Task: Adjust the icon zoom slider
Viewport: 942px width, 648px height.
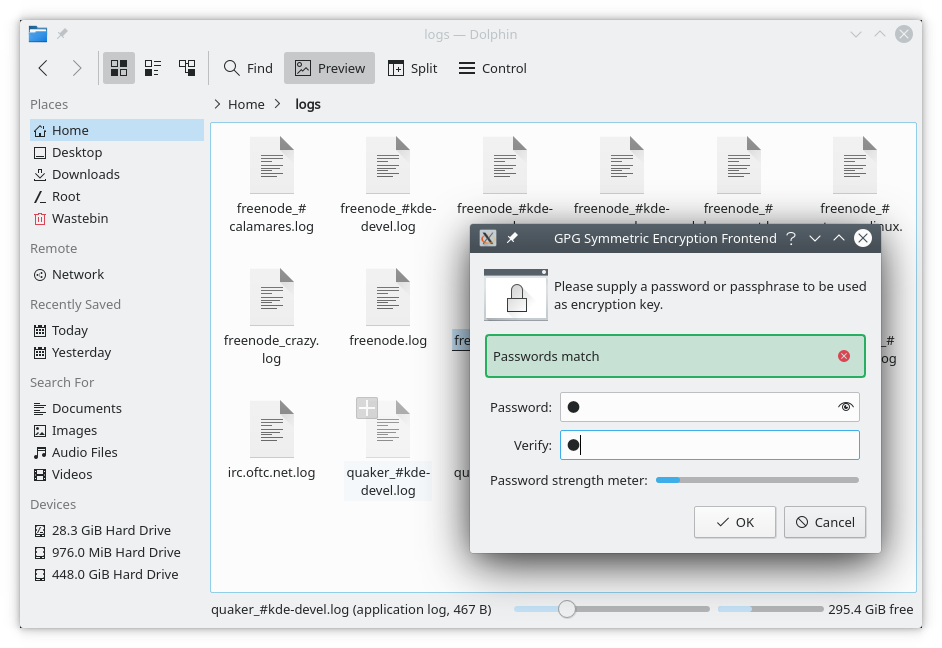Action: pyautogui.click(x=567, y=609)
